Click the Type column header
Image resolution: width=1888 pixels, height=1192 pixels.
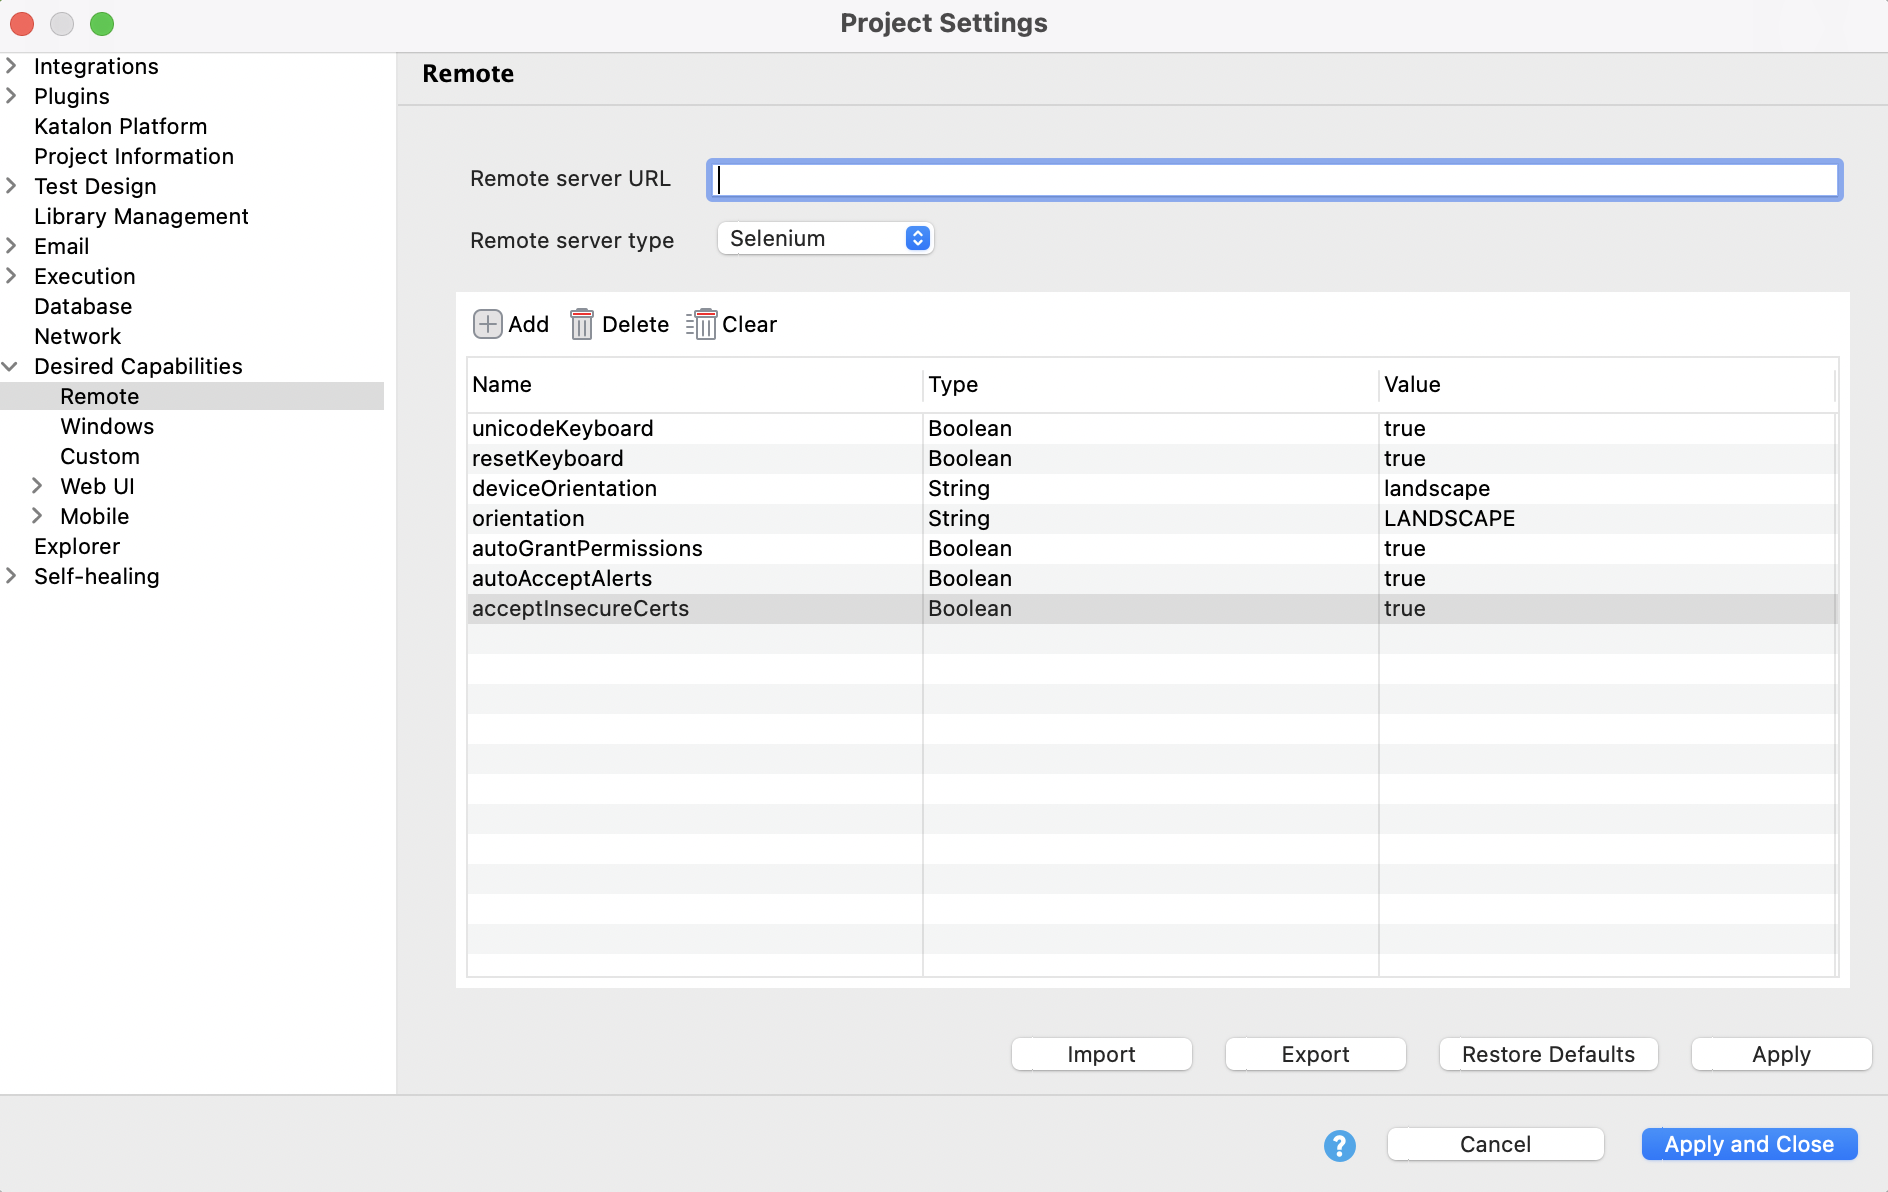pyautogui.click(x=1150, y=385)
